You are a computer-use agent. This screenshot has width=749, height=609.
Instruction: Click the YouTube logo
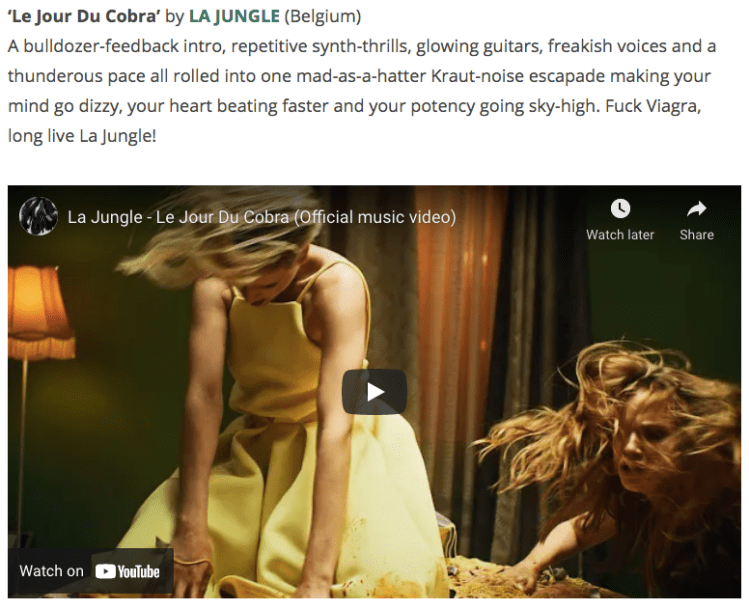[x=128, y=571]
